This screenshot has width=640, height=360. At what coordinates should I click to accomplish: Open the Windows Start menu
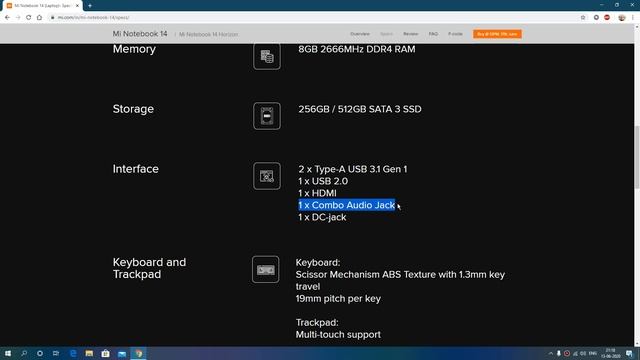coord(8,353)
